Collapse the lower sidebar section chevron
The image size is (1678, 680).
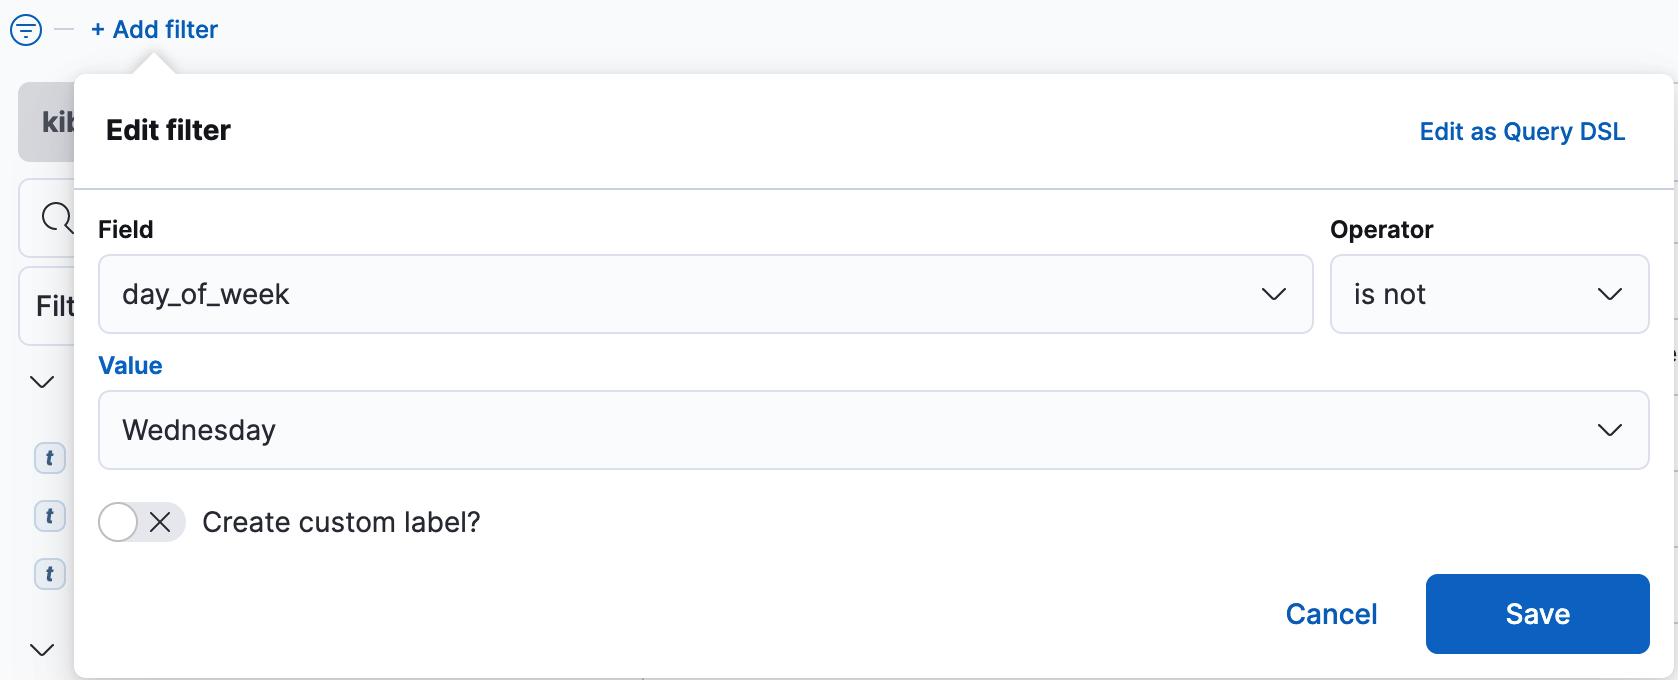coord(41,649)
